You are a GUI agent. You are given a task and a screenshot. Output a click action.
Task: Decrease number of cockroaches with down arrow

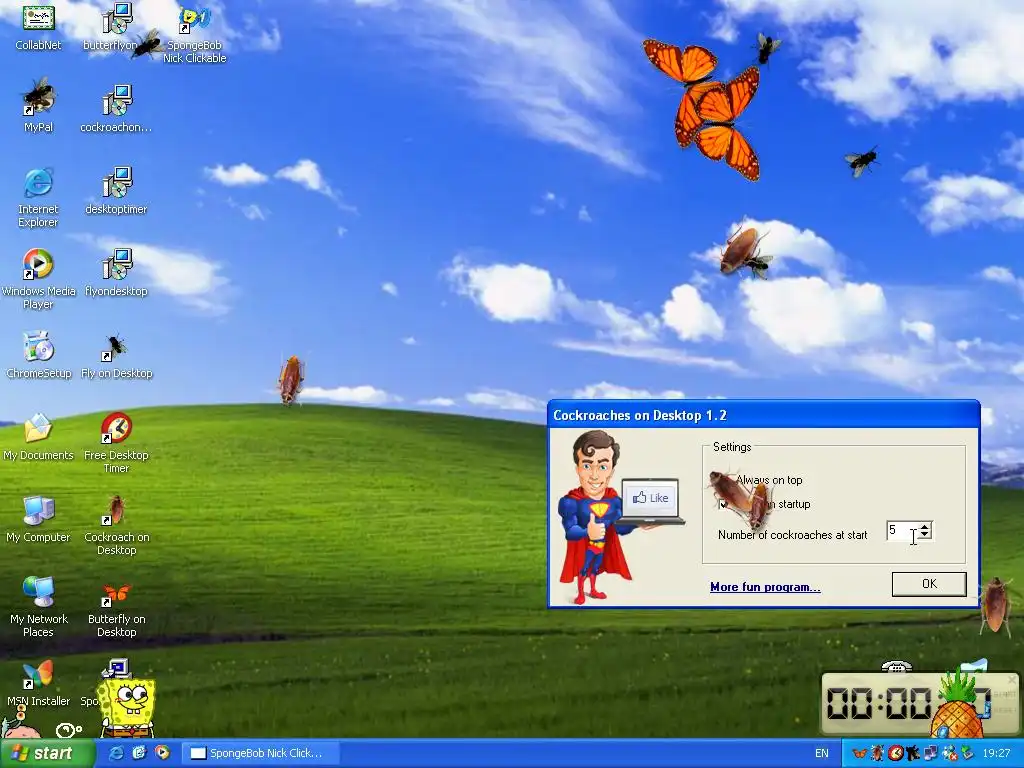point(924,535)
